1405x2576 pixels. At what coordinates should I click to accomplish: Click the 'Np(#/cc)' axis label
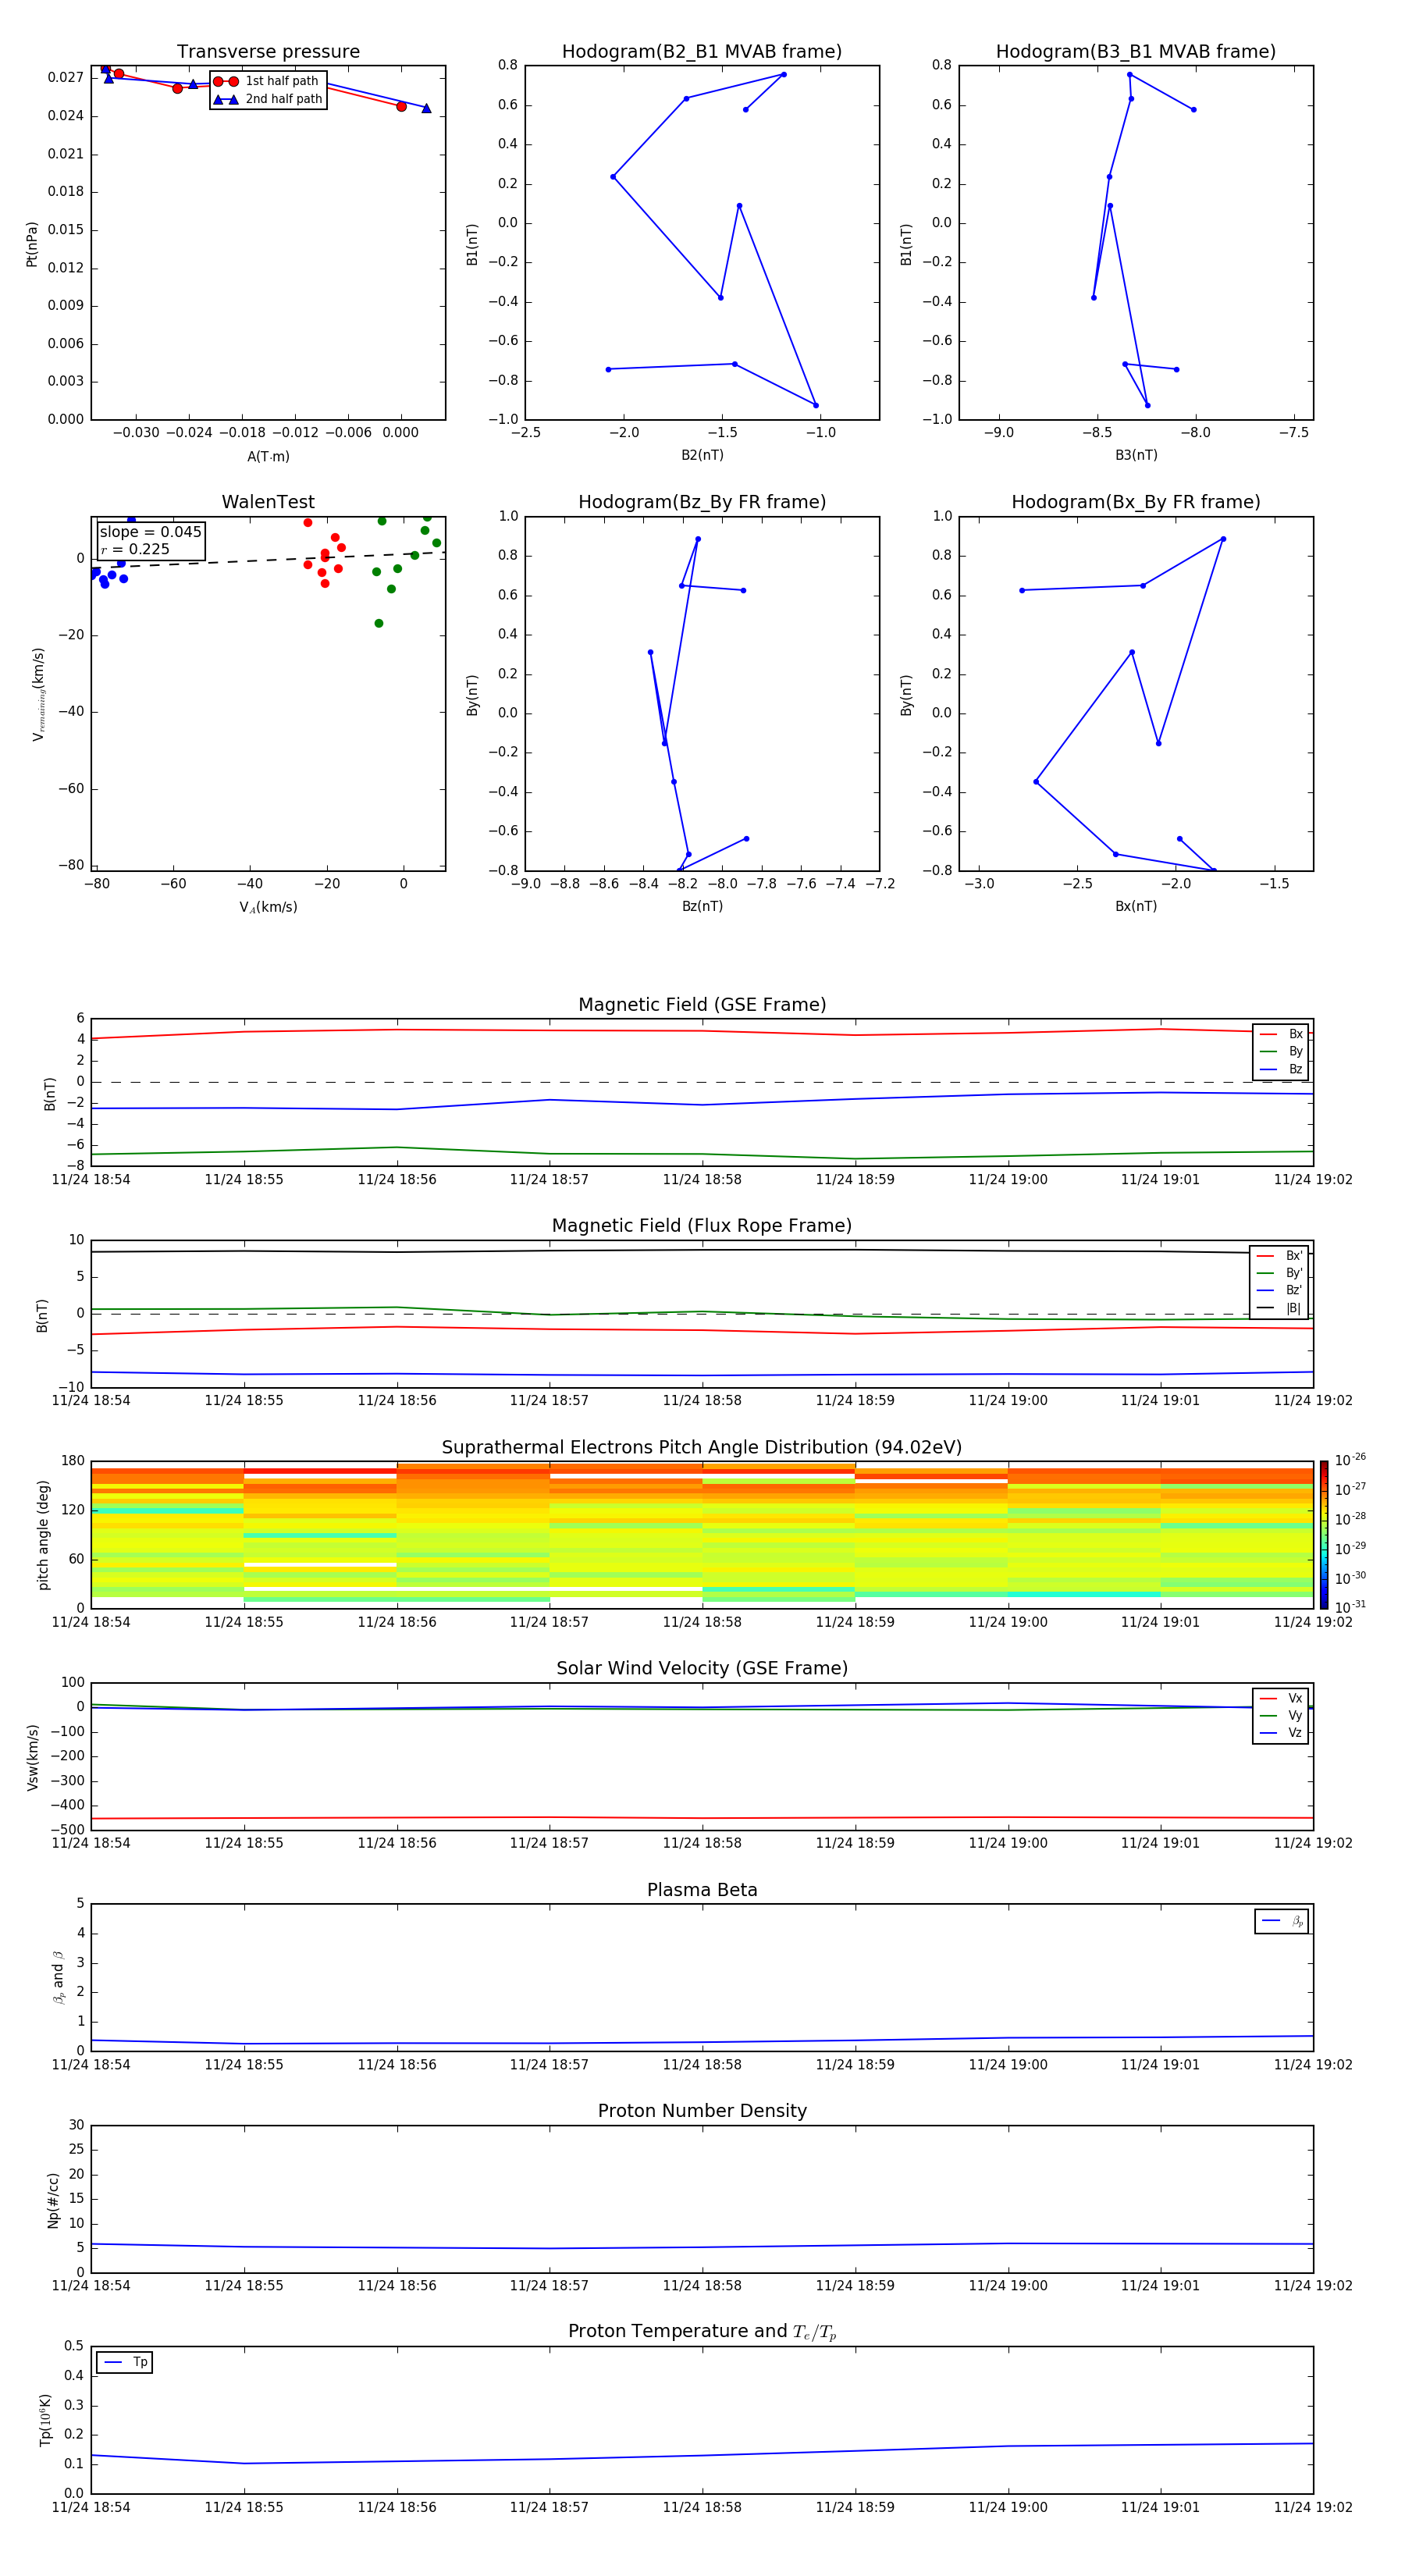point(53,2200)
